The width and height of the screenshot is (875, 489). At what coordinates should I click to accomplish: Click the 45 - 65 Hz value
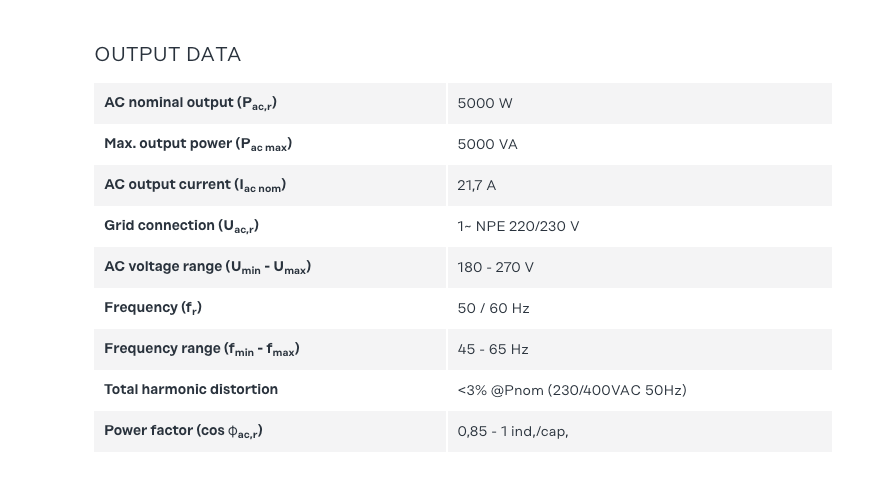click(x=493, y=349)
